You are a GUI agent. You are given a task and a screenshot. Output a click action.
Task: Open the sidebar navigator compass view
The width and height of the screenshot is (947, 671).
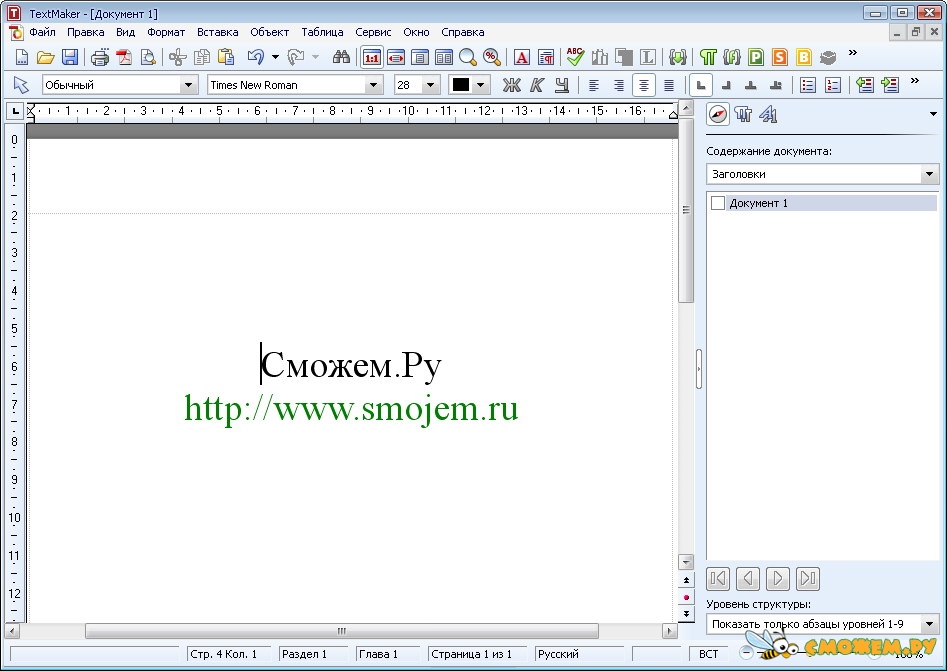click(718, 114)
